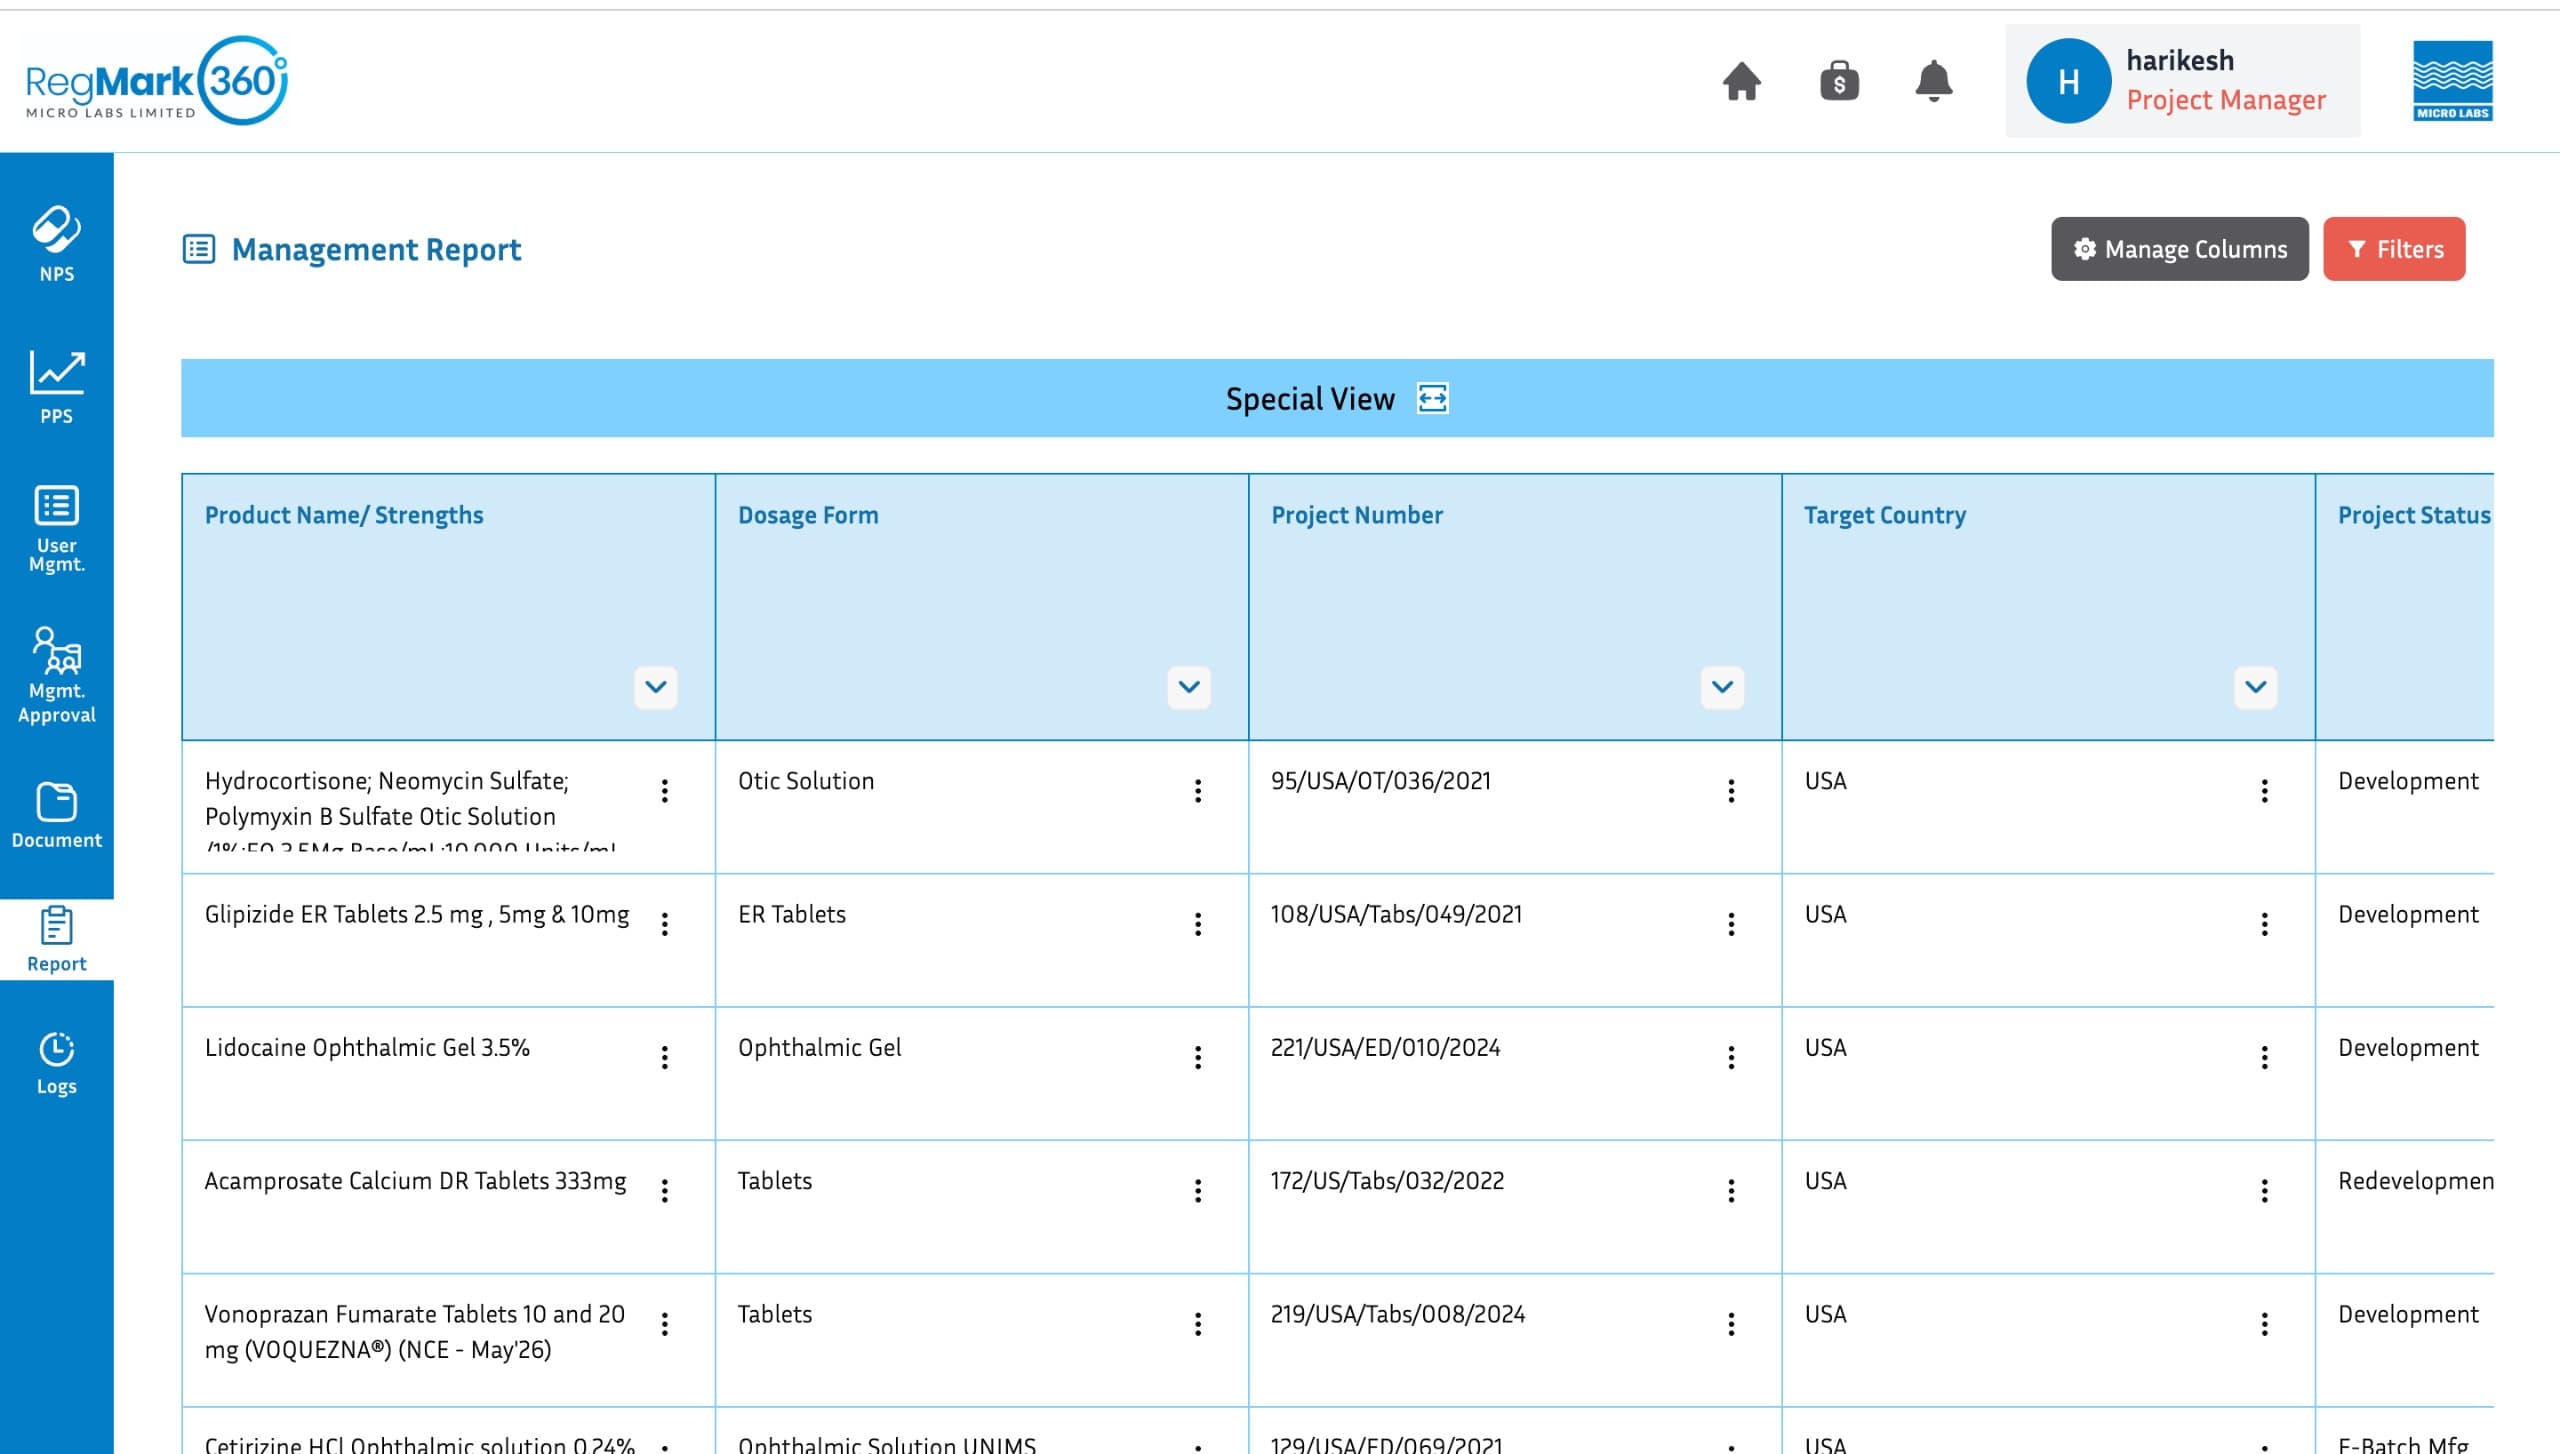The image size is (2560, 1454).
Task: Select the Report tab in sidebar
Action: (56, 939)
